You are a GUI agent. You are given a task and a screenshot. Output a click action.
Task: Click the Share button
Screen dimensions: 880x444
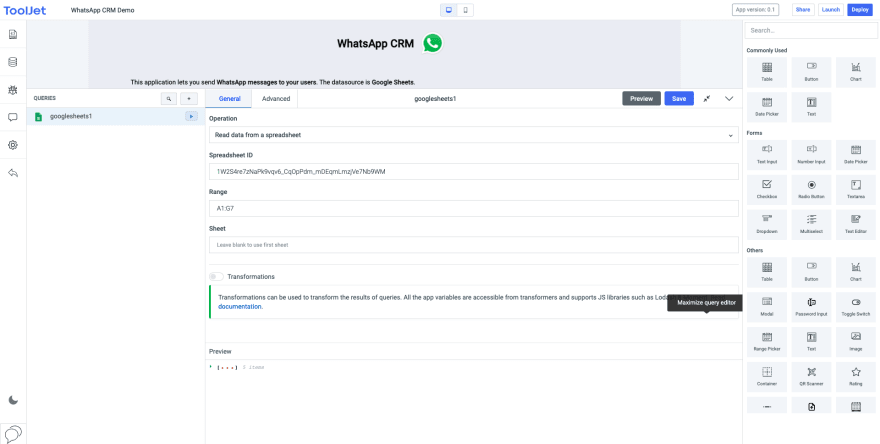click(x=803, y=10)
